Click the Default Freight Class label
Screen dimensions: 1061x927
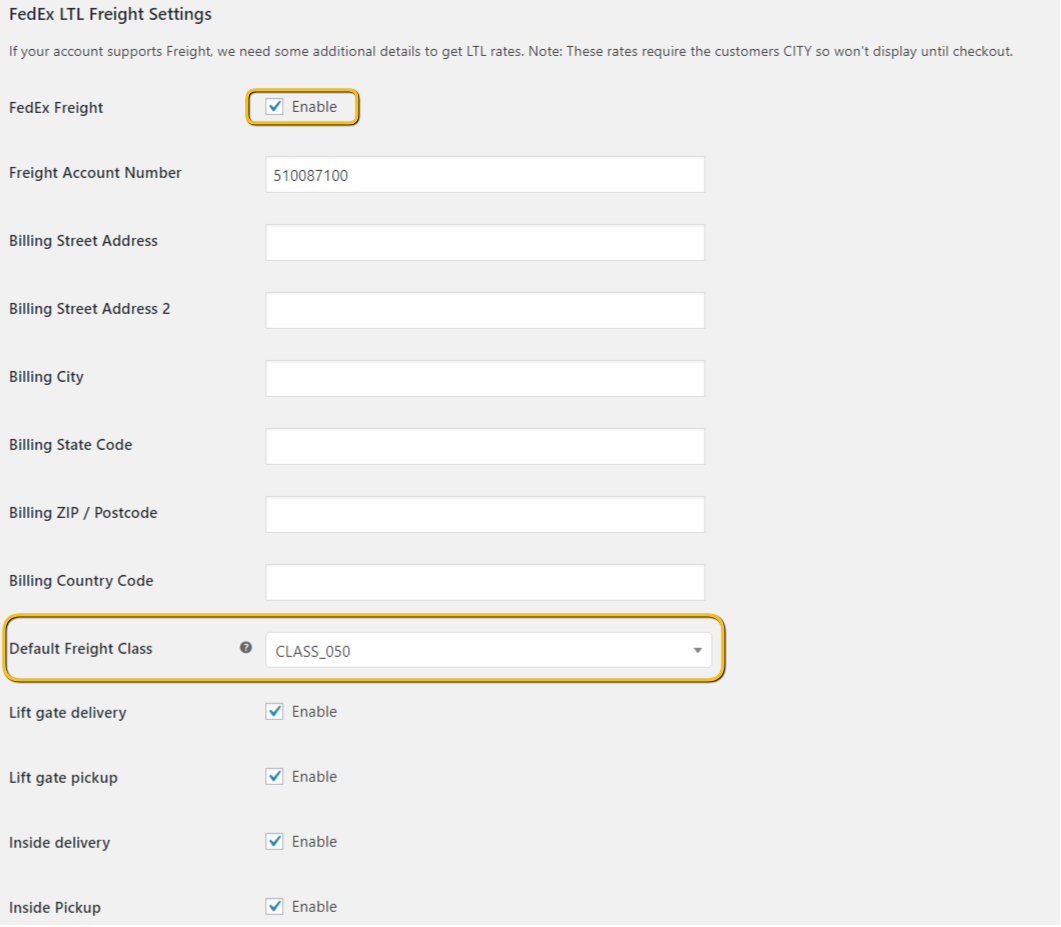(x=81, y=649)
